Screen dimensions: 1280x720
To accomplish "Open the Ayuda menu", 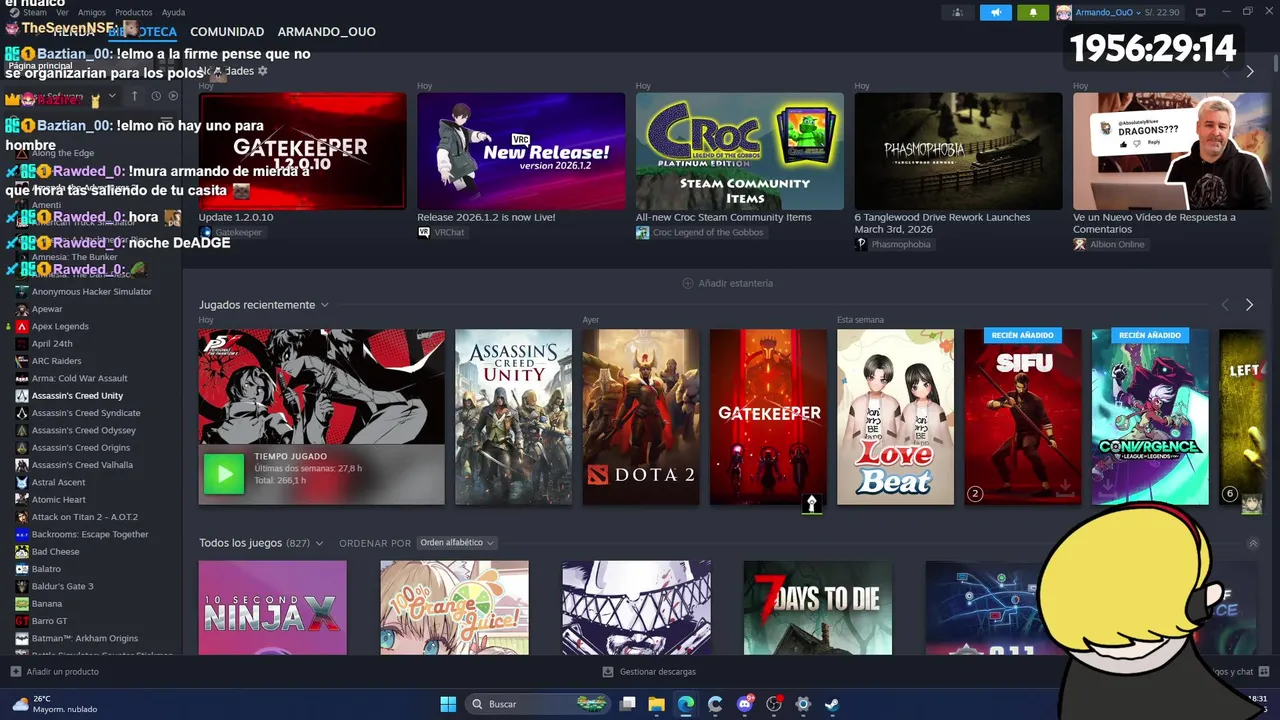I will tap(173, 12).
